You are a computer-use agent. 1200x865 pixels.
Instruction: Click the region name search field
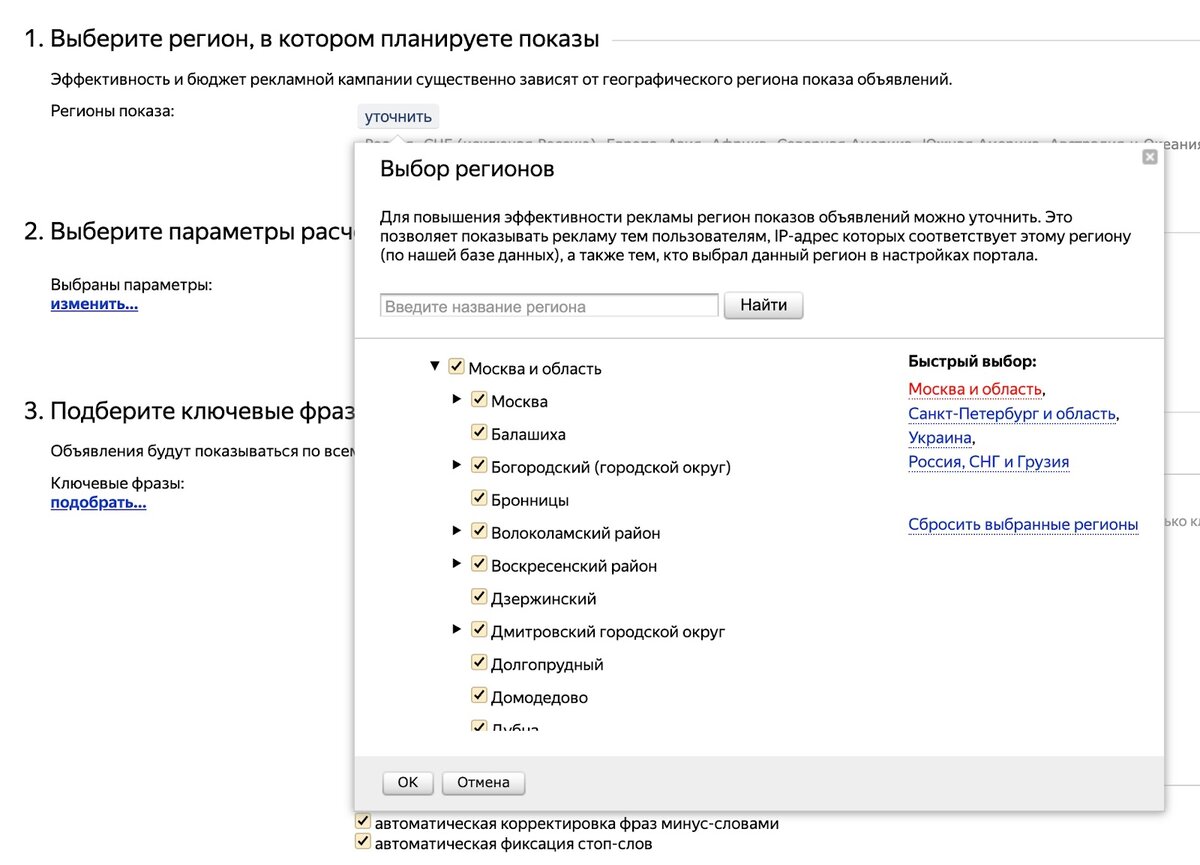click(x=549, y=306)
